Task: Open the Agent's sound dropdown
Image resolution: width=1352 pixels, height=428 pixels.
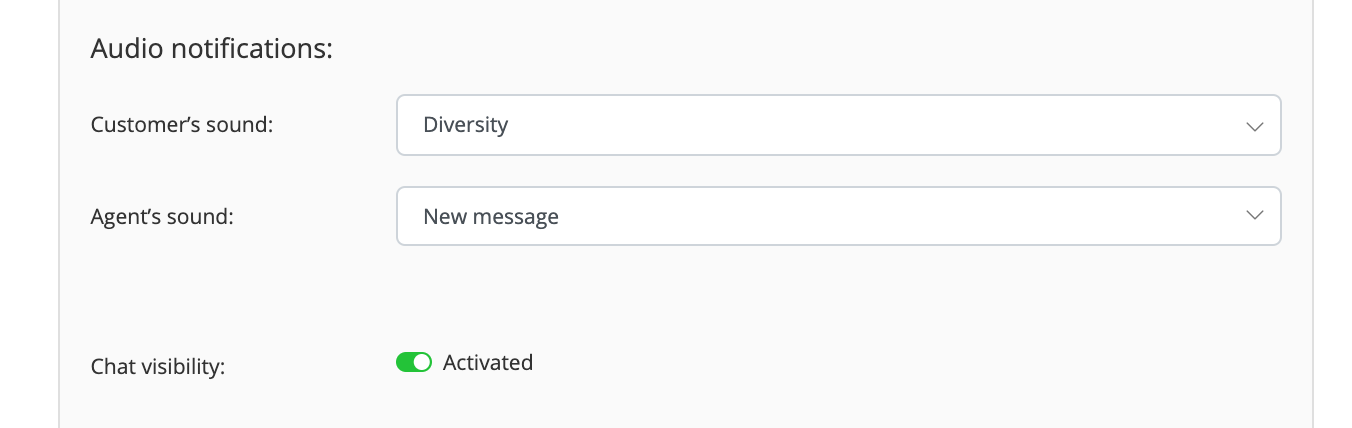Action: click(x=838, y=216)
